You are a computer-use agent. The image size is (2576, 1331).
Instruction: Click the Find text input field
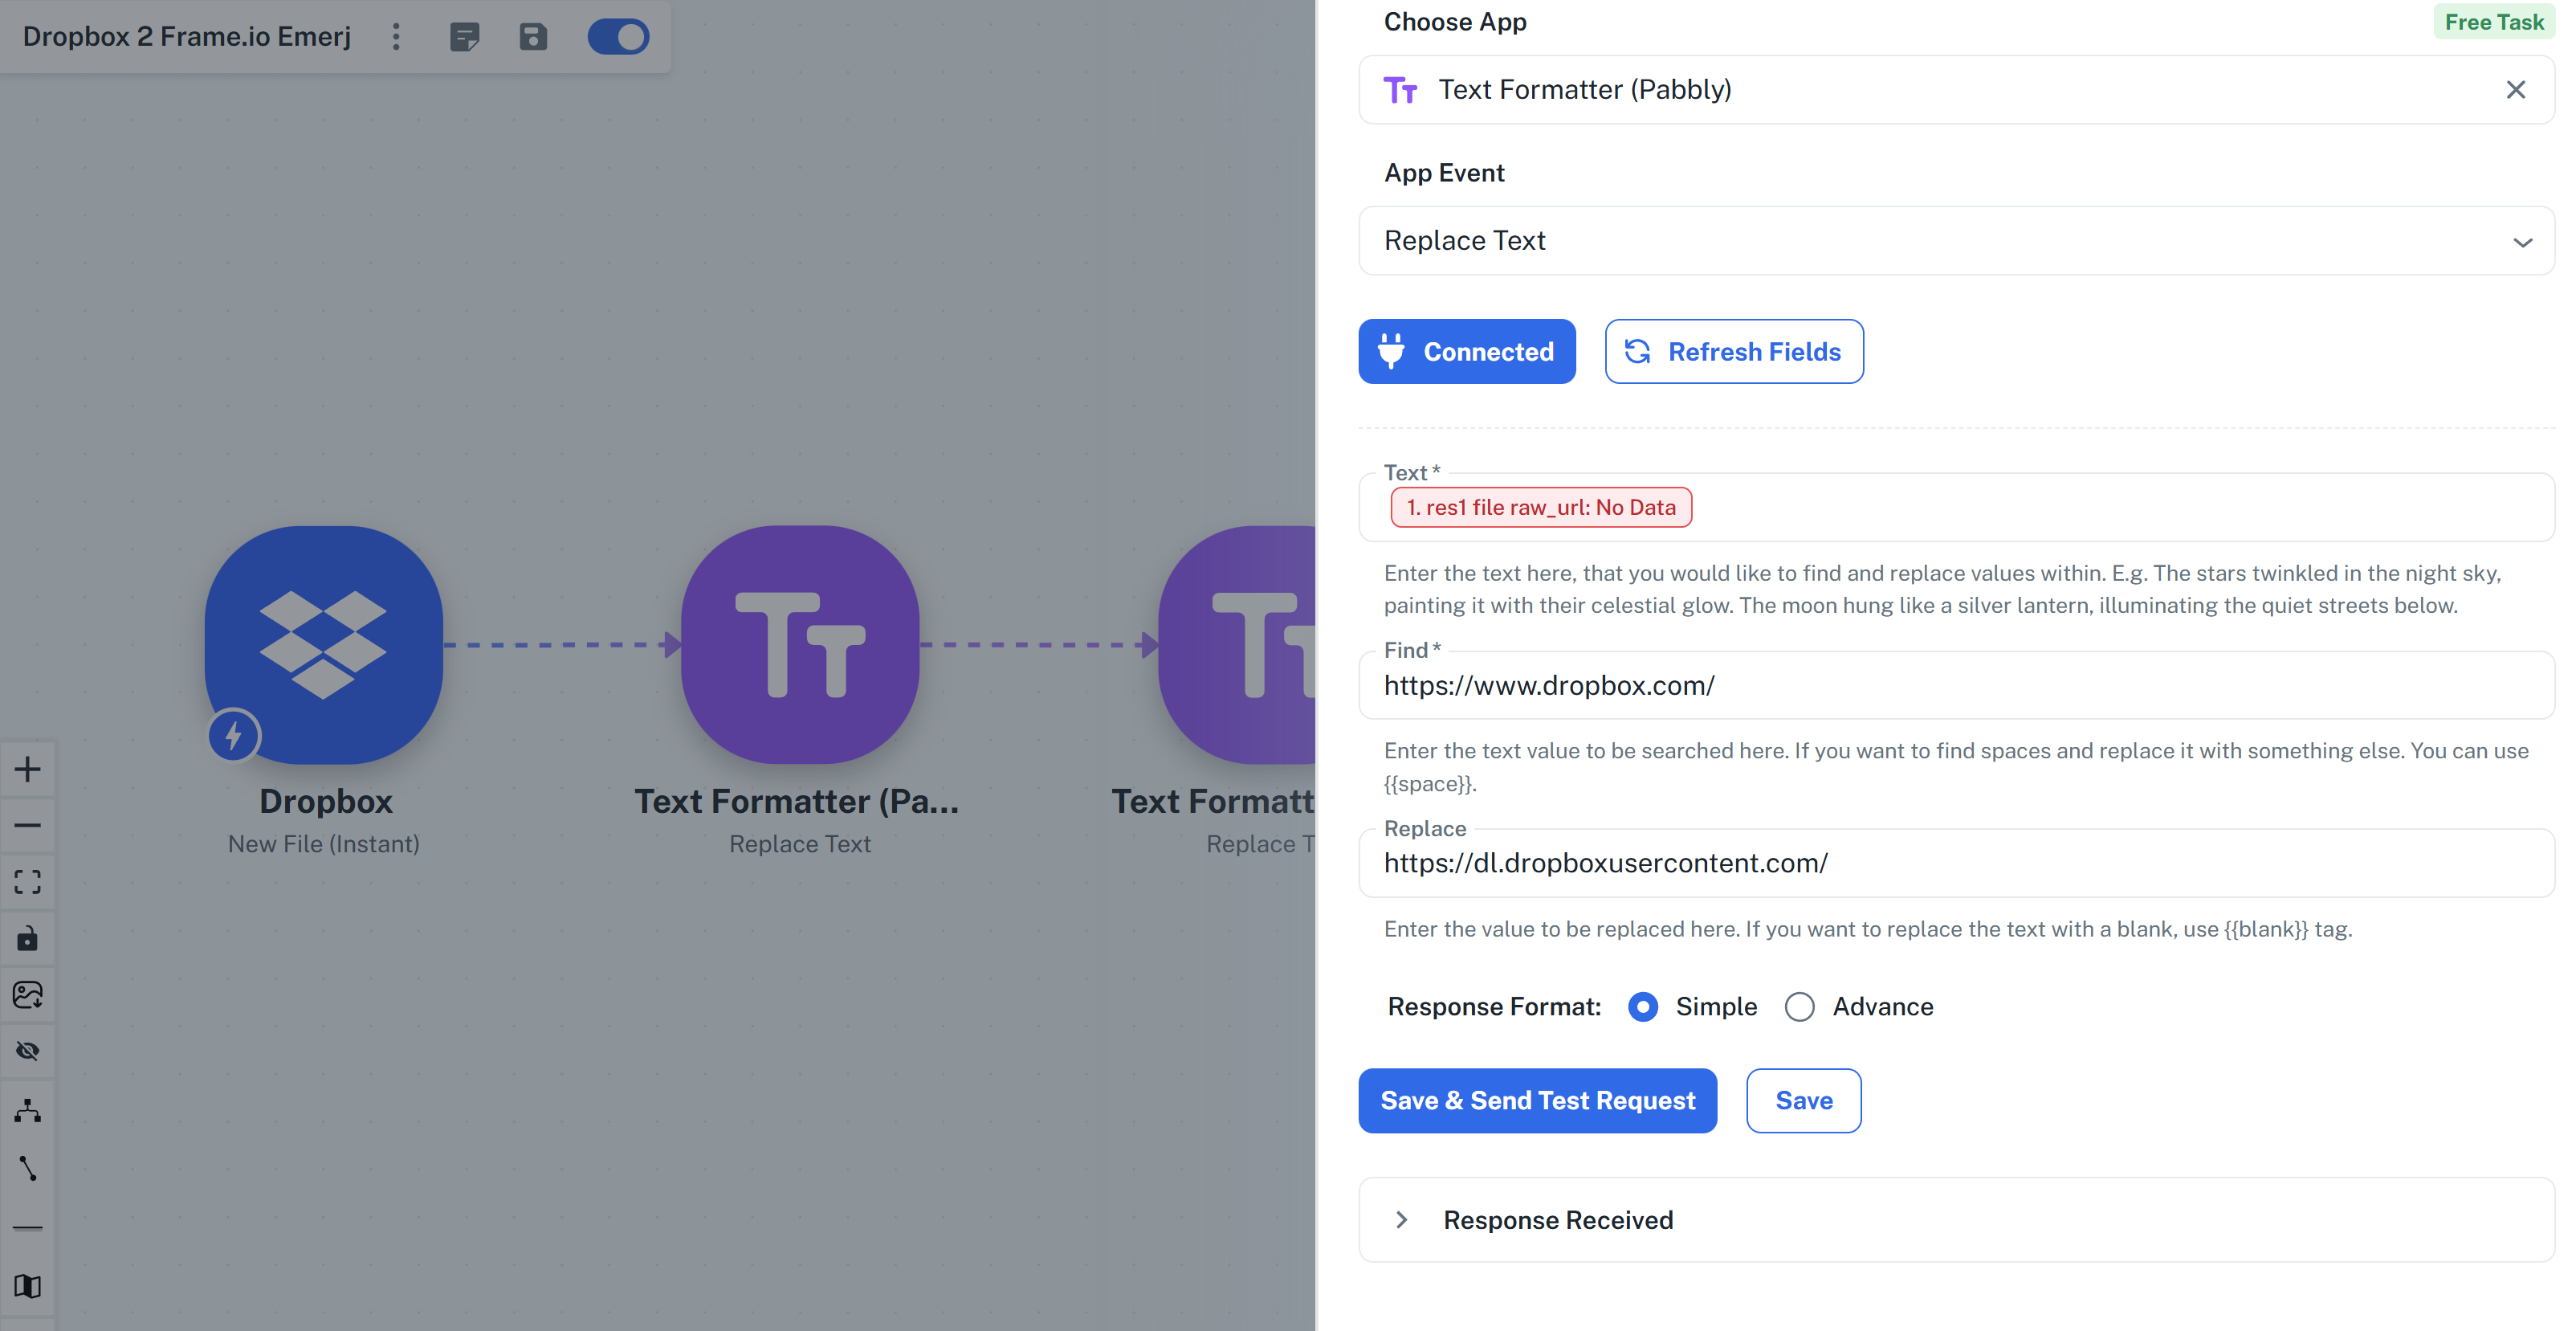click(x=1955, y=686)
